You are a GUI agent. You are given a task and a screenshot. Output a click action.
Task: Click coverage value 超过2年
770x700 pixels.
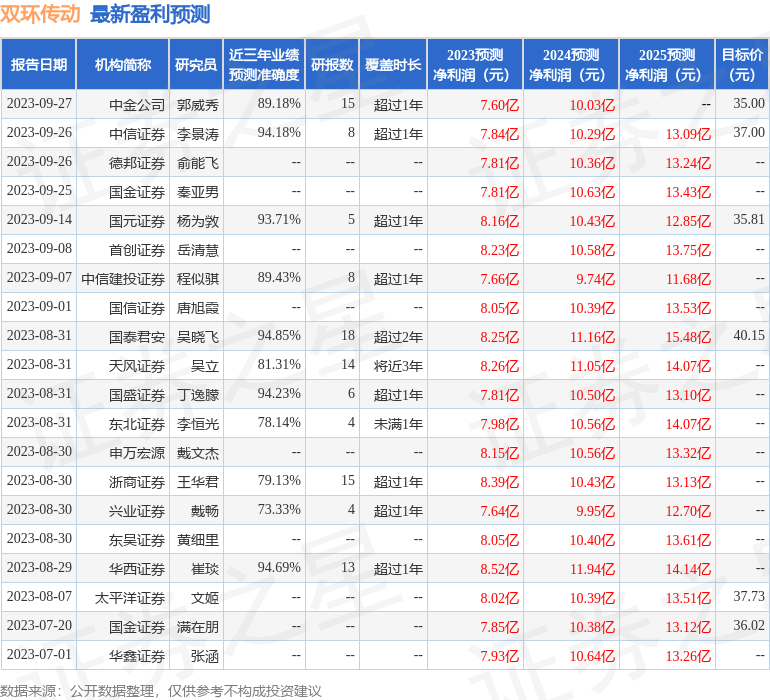[398, 337]
